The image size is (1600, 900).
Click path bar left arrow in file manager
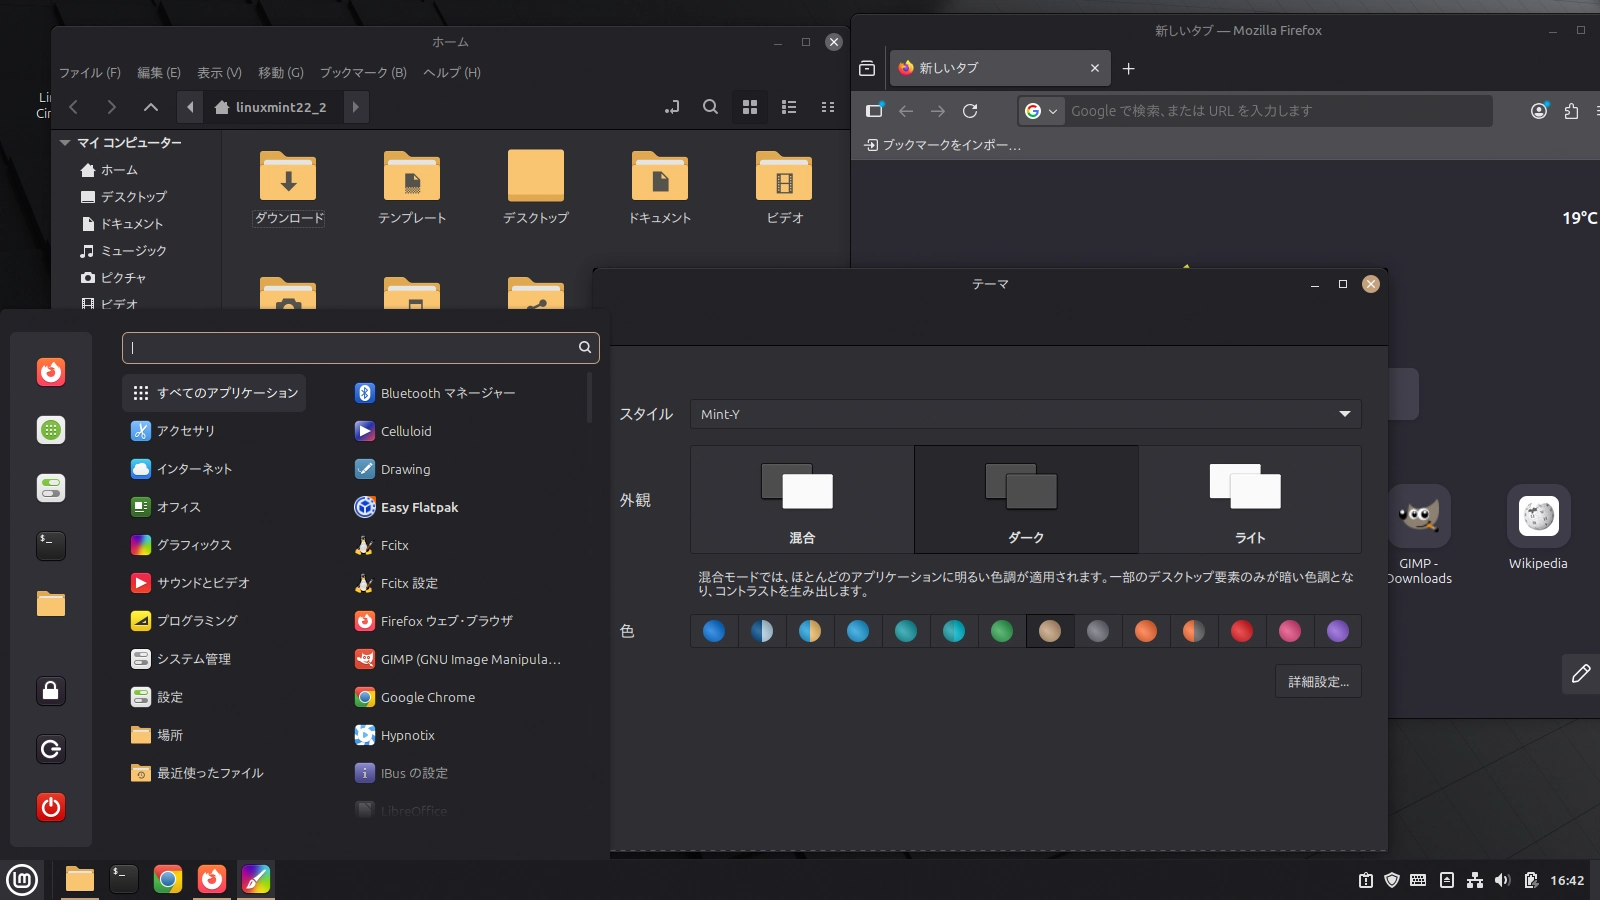click(190, 107)
